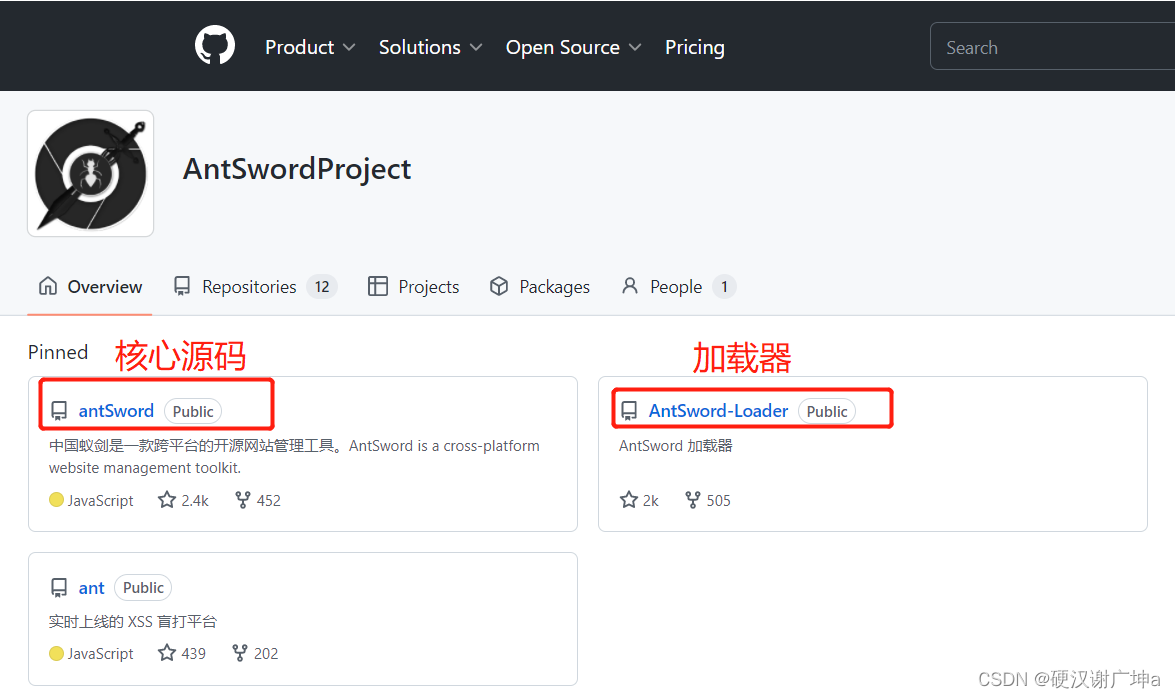Viewport: 1175px width, 698px height.
Task: Open the Repositories tab
Action: click(x=255, y=286)
